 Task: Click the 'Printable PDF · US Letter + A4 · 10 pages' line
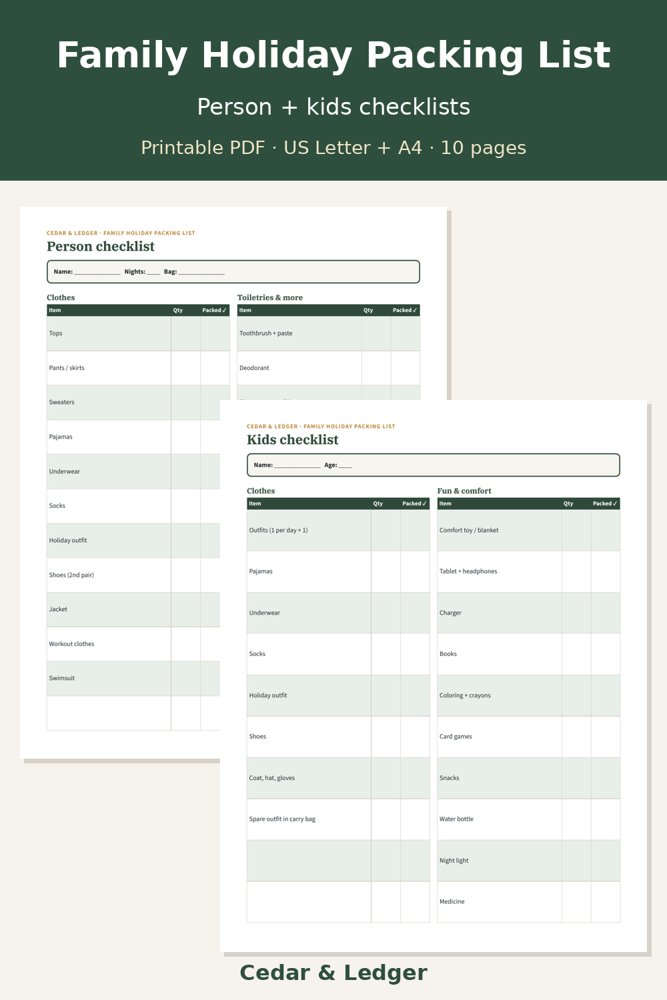(x=334, y=148)
